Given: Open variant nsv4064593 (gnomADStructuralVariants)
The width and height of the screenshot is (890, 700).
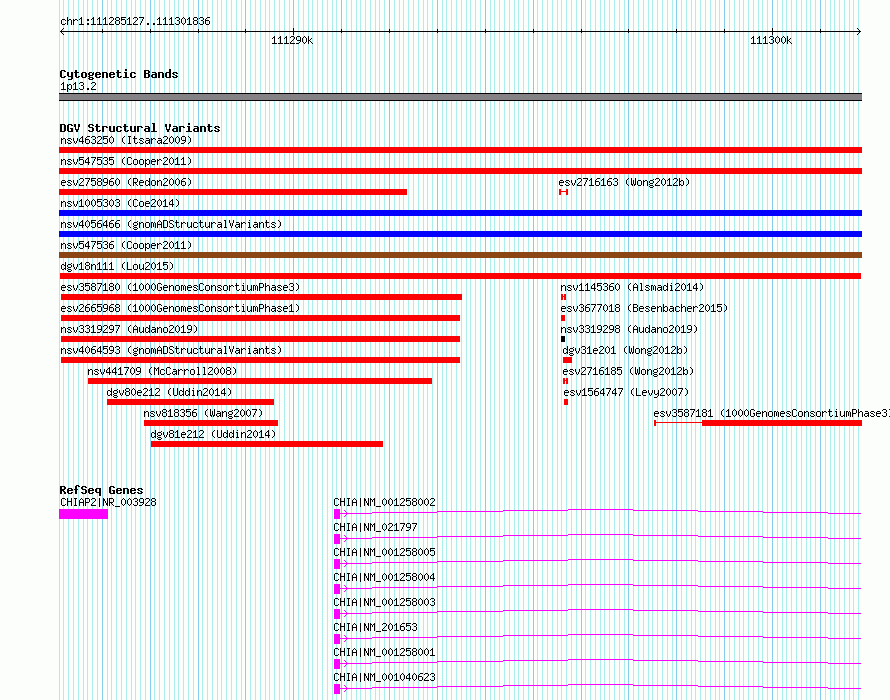Looking at the screenshot, I should tap(171, 350).
